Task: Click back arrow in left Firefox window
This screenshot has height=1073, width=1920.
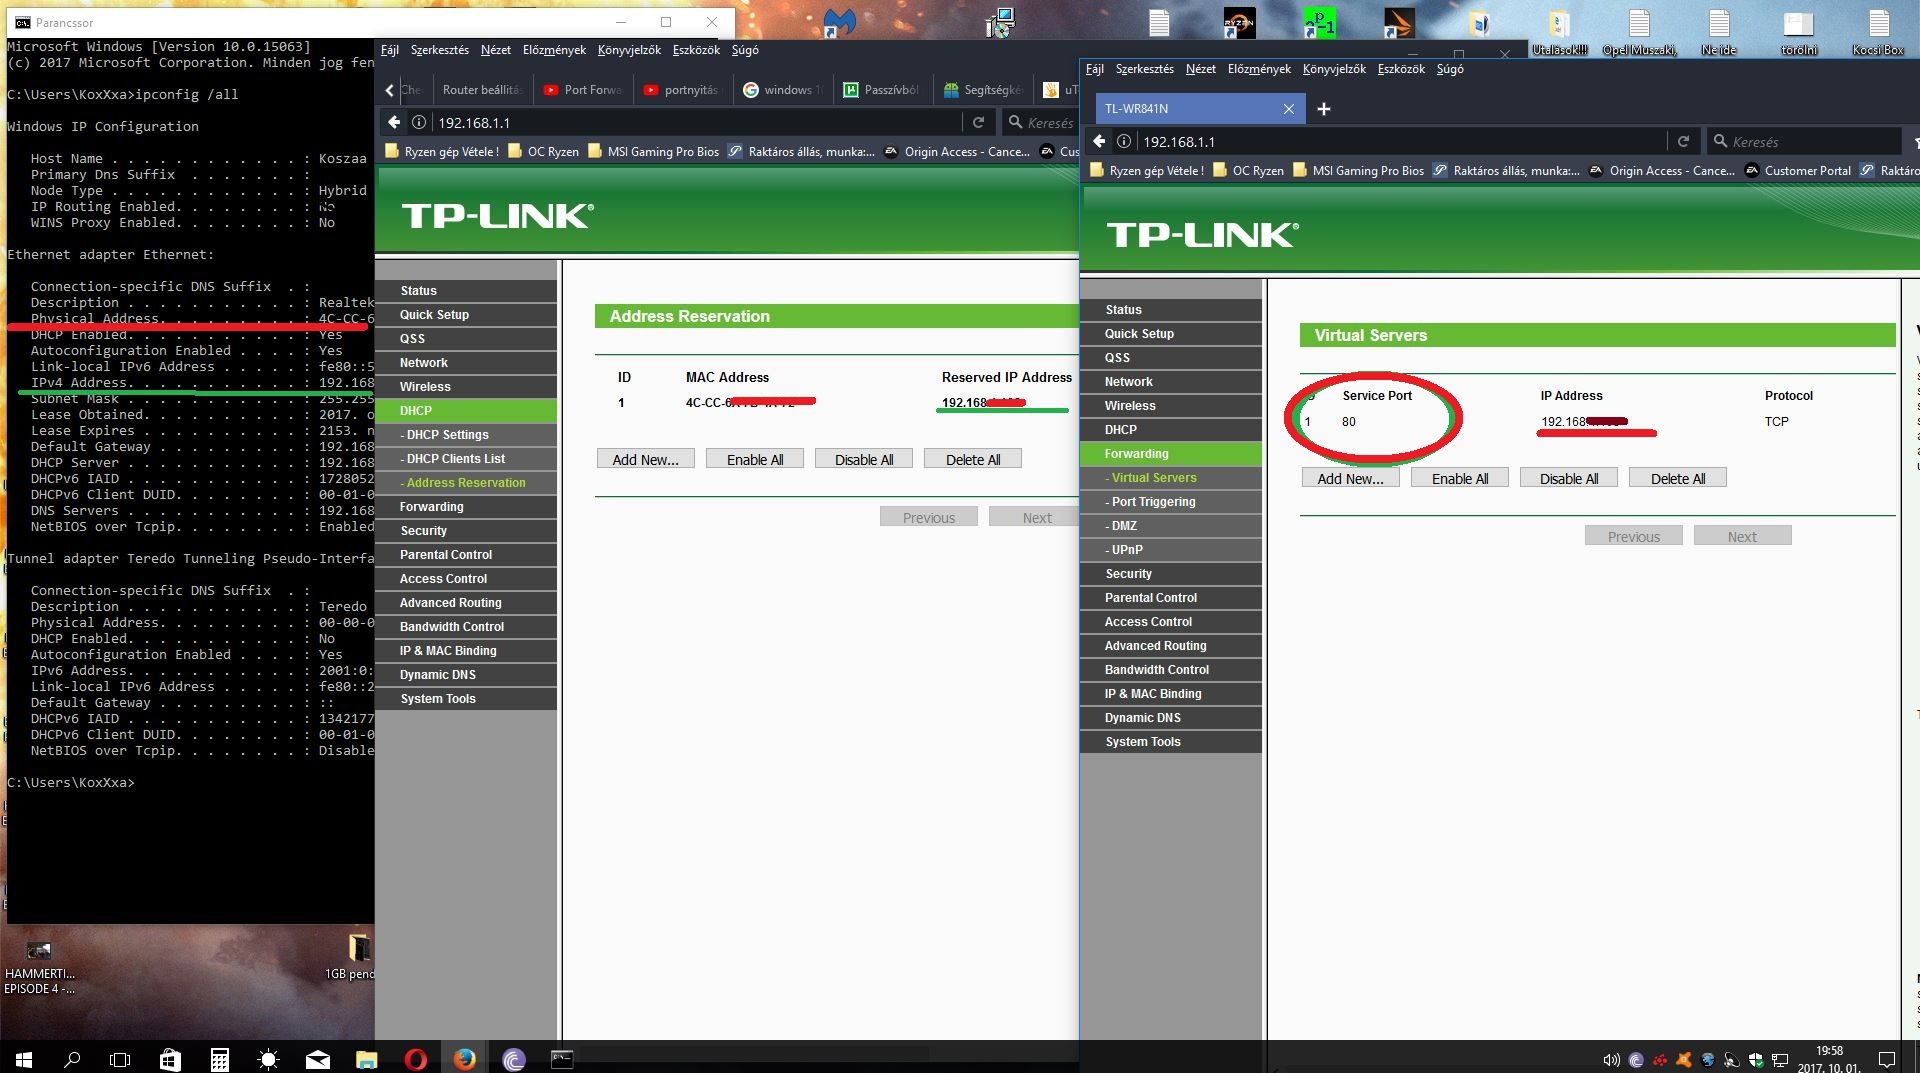Action: point(394,122)
